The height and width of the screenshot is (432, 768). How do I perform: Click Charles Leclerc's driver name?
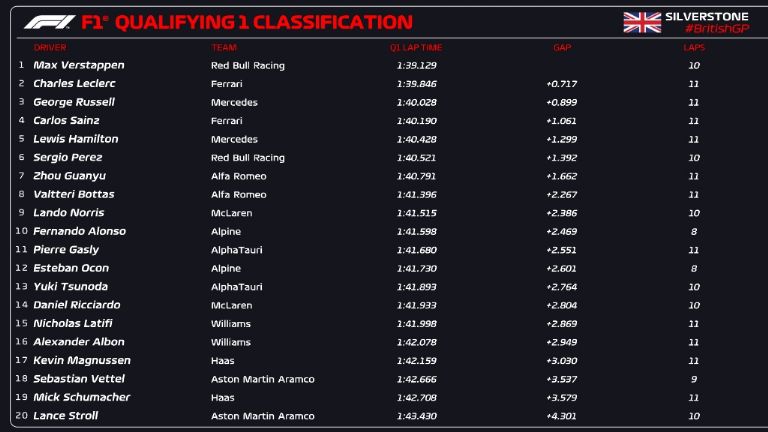click(x=74, y=84)
